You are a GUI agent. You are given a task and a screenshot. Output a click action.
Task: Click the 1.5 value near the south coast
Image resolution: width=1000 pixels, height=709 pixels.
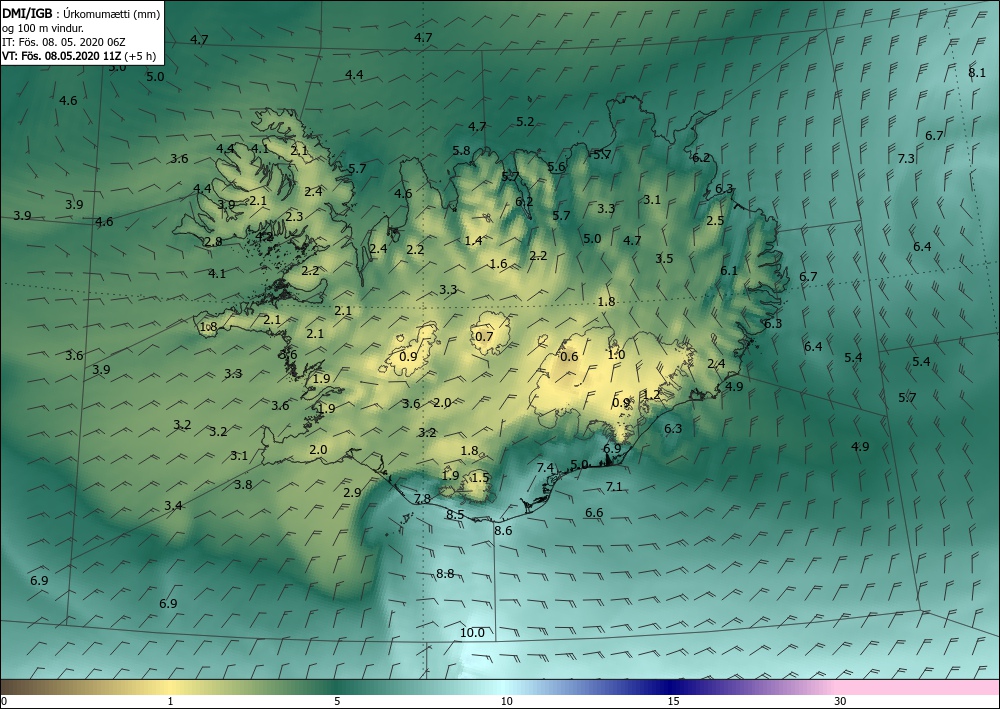pos(480,477)
